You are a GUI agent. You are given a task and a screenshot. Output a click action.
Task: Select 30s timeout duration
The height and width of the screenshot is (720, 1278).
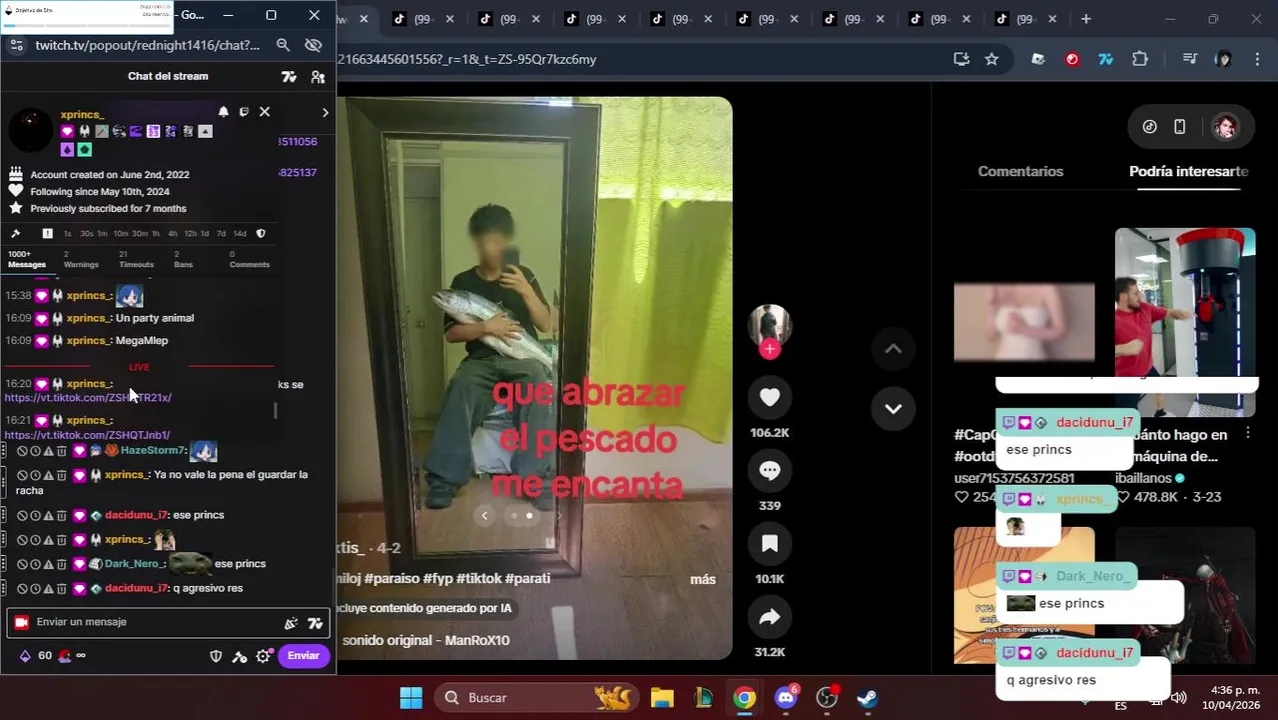tap(86, 234)
